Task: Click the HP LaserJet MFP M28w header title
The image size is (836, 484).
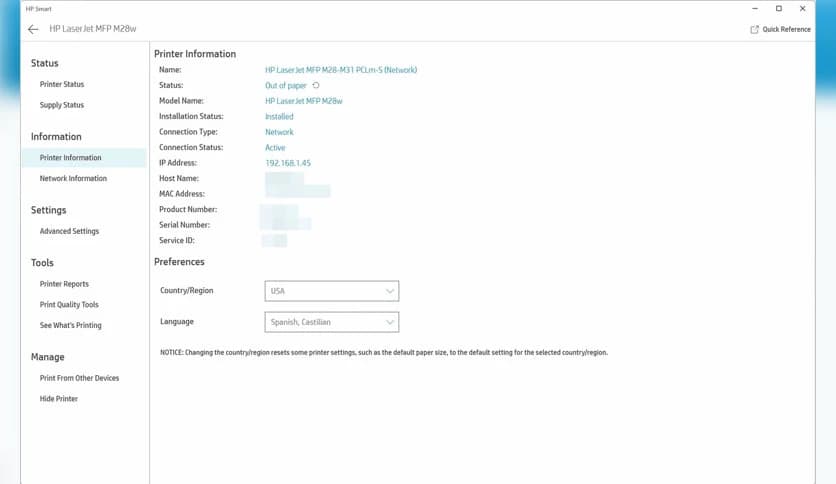Action: click(93, 29)
